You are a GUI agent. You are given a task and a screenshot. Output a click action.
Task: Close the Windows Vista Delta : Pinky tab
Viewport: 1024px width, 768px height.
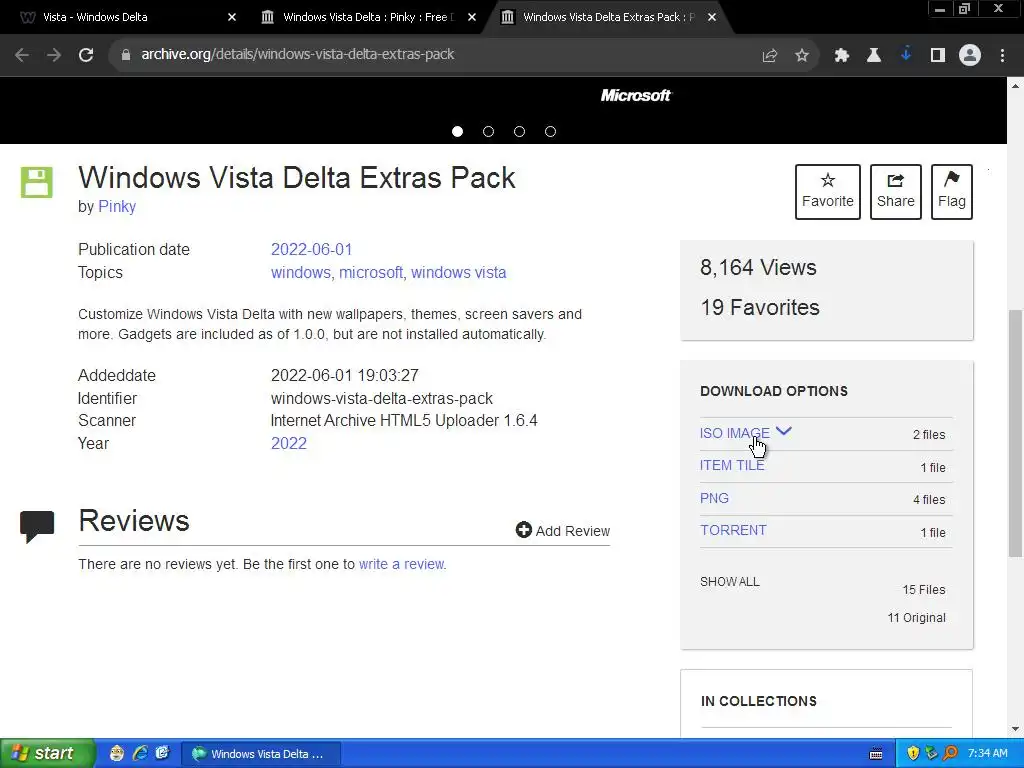pyautogui.click(x=472, y=17)
